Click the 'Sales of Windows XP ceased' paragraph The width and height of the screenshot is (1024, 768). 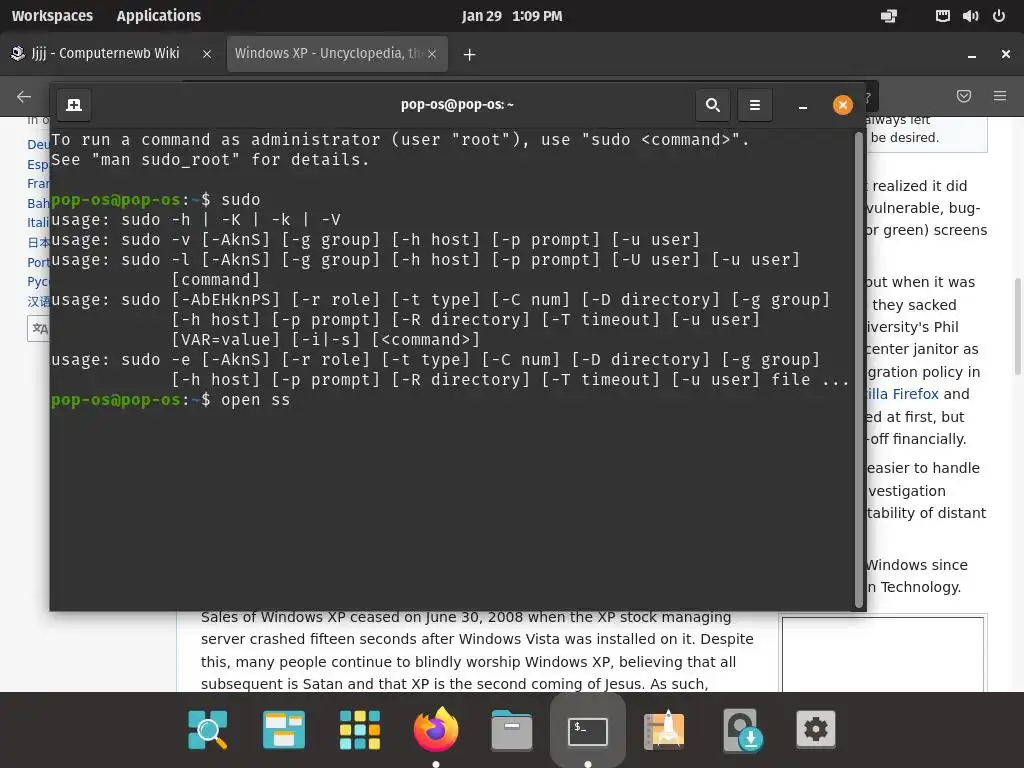[x=477, y=650]
